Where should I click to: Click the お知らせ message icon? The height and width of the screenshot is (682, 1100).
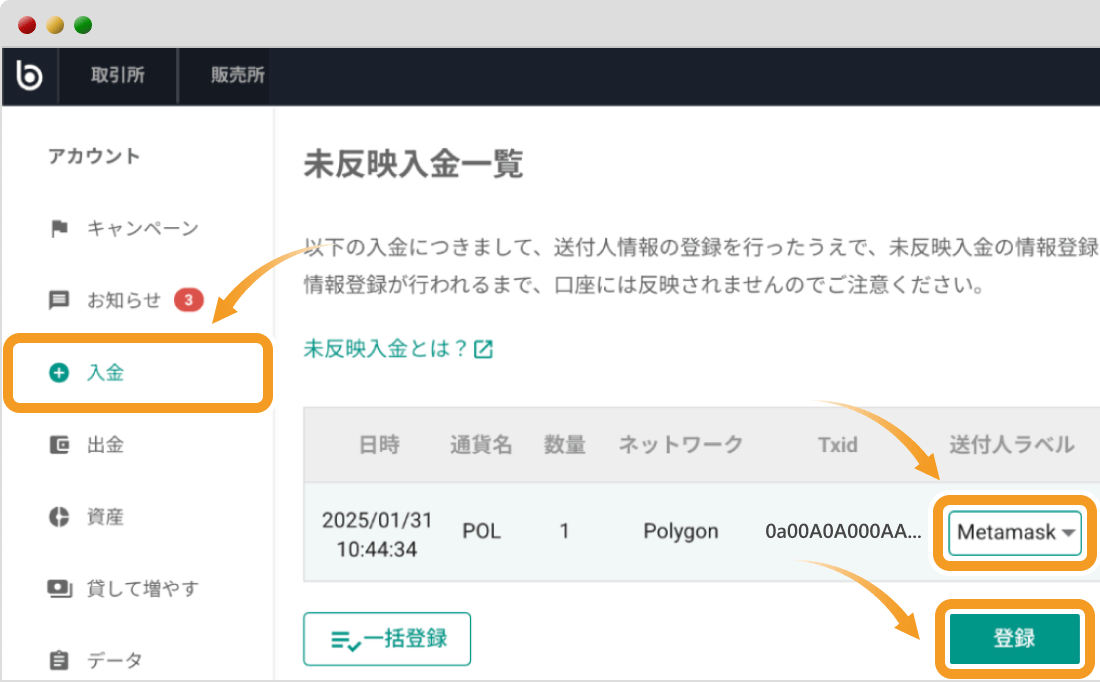59,300
